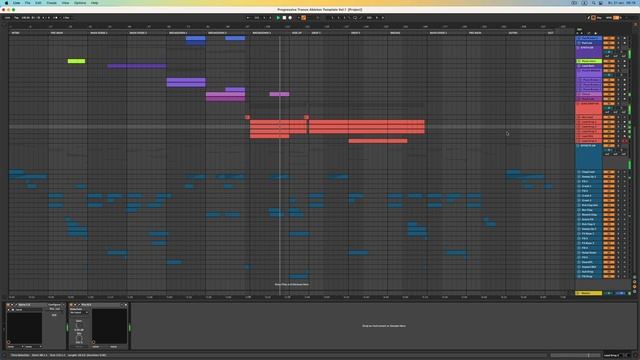This screenshot has width=640, height=360.
Task: Select the lowest red clip under DROP 2
Action: coord(378,141)
